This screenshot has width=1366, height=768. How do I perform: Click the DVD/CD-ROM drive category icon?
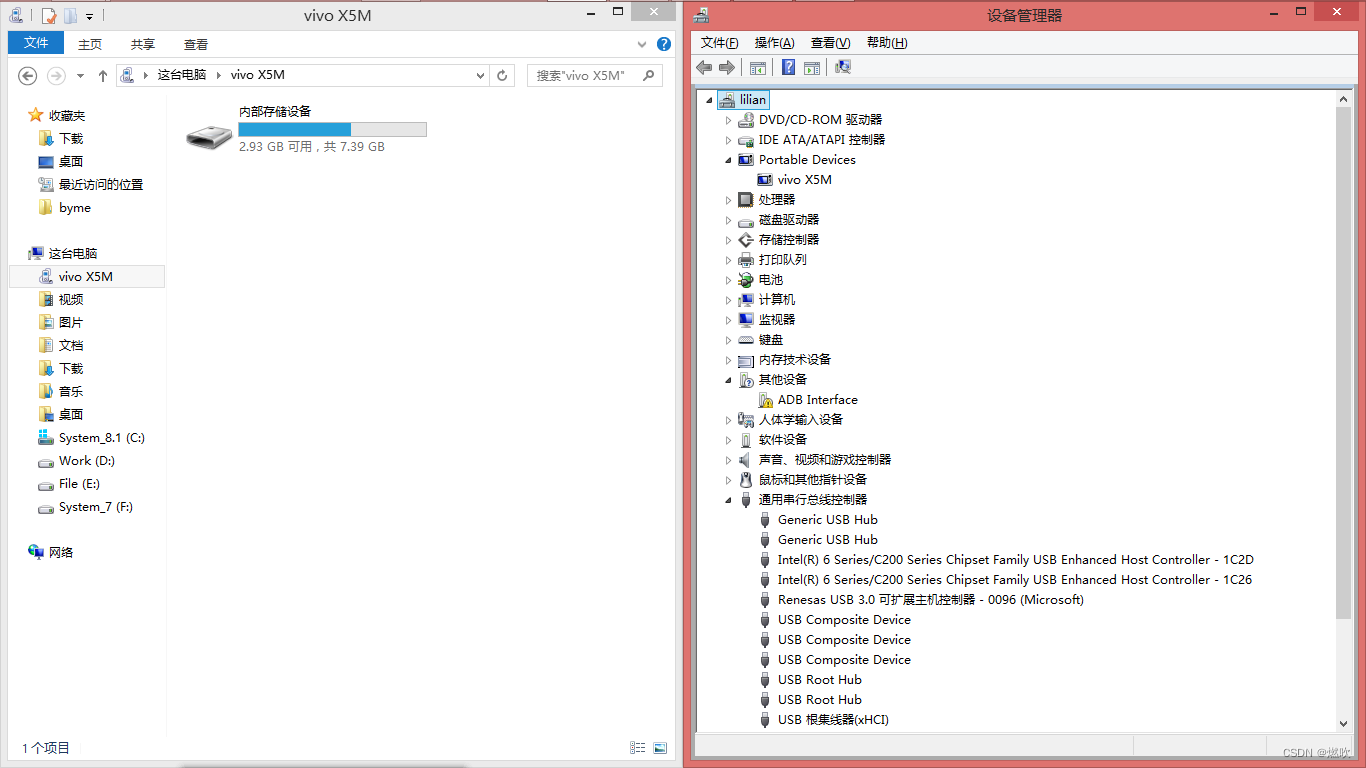click(746, 120)
